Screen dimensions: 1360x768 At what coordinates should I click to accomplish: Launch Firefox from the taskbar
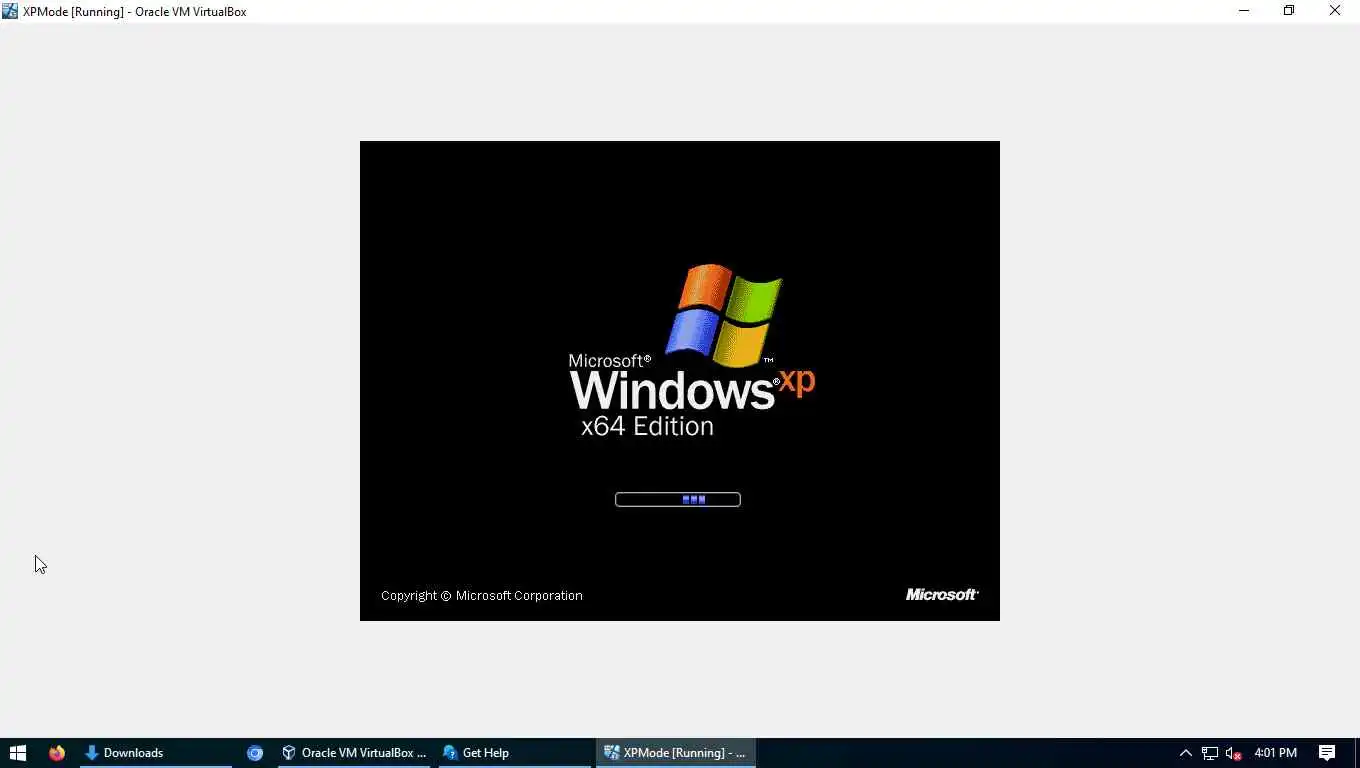coord(57,753)
